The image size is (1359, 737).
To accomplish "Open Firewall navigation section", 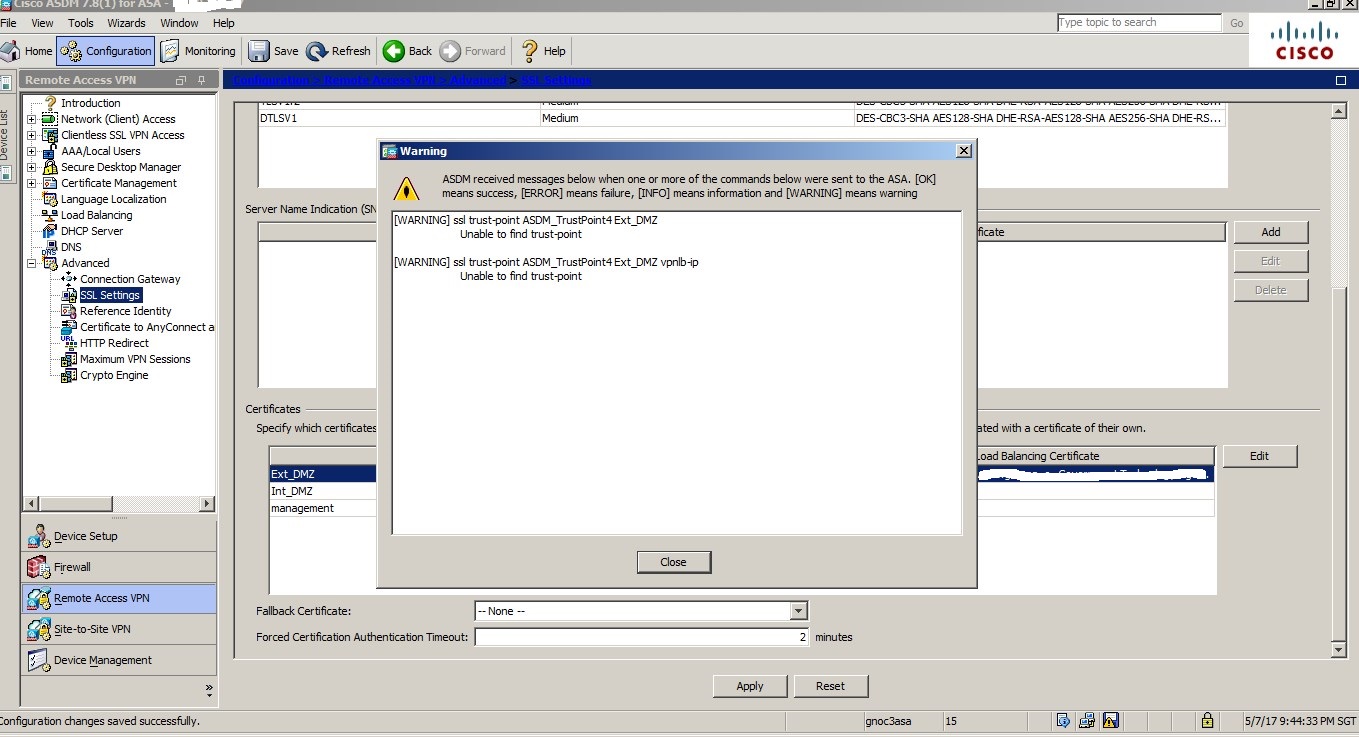I will coord(118,567).
